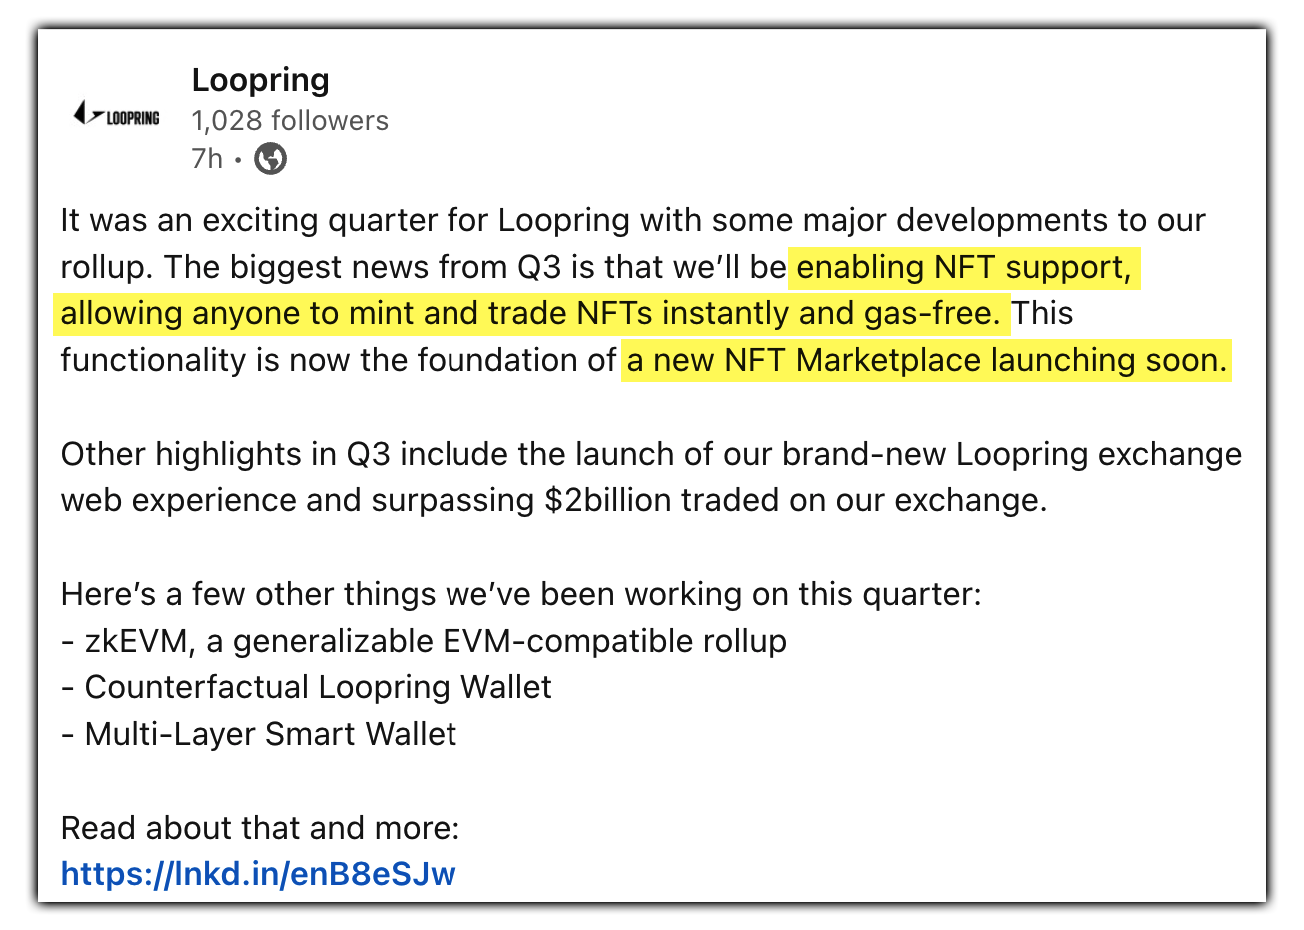
Task: Click the 'functionality is now the foundation of' text
Action: click(x=338, y=360)
